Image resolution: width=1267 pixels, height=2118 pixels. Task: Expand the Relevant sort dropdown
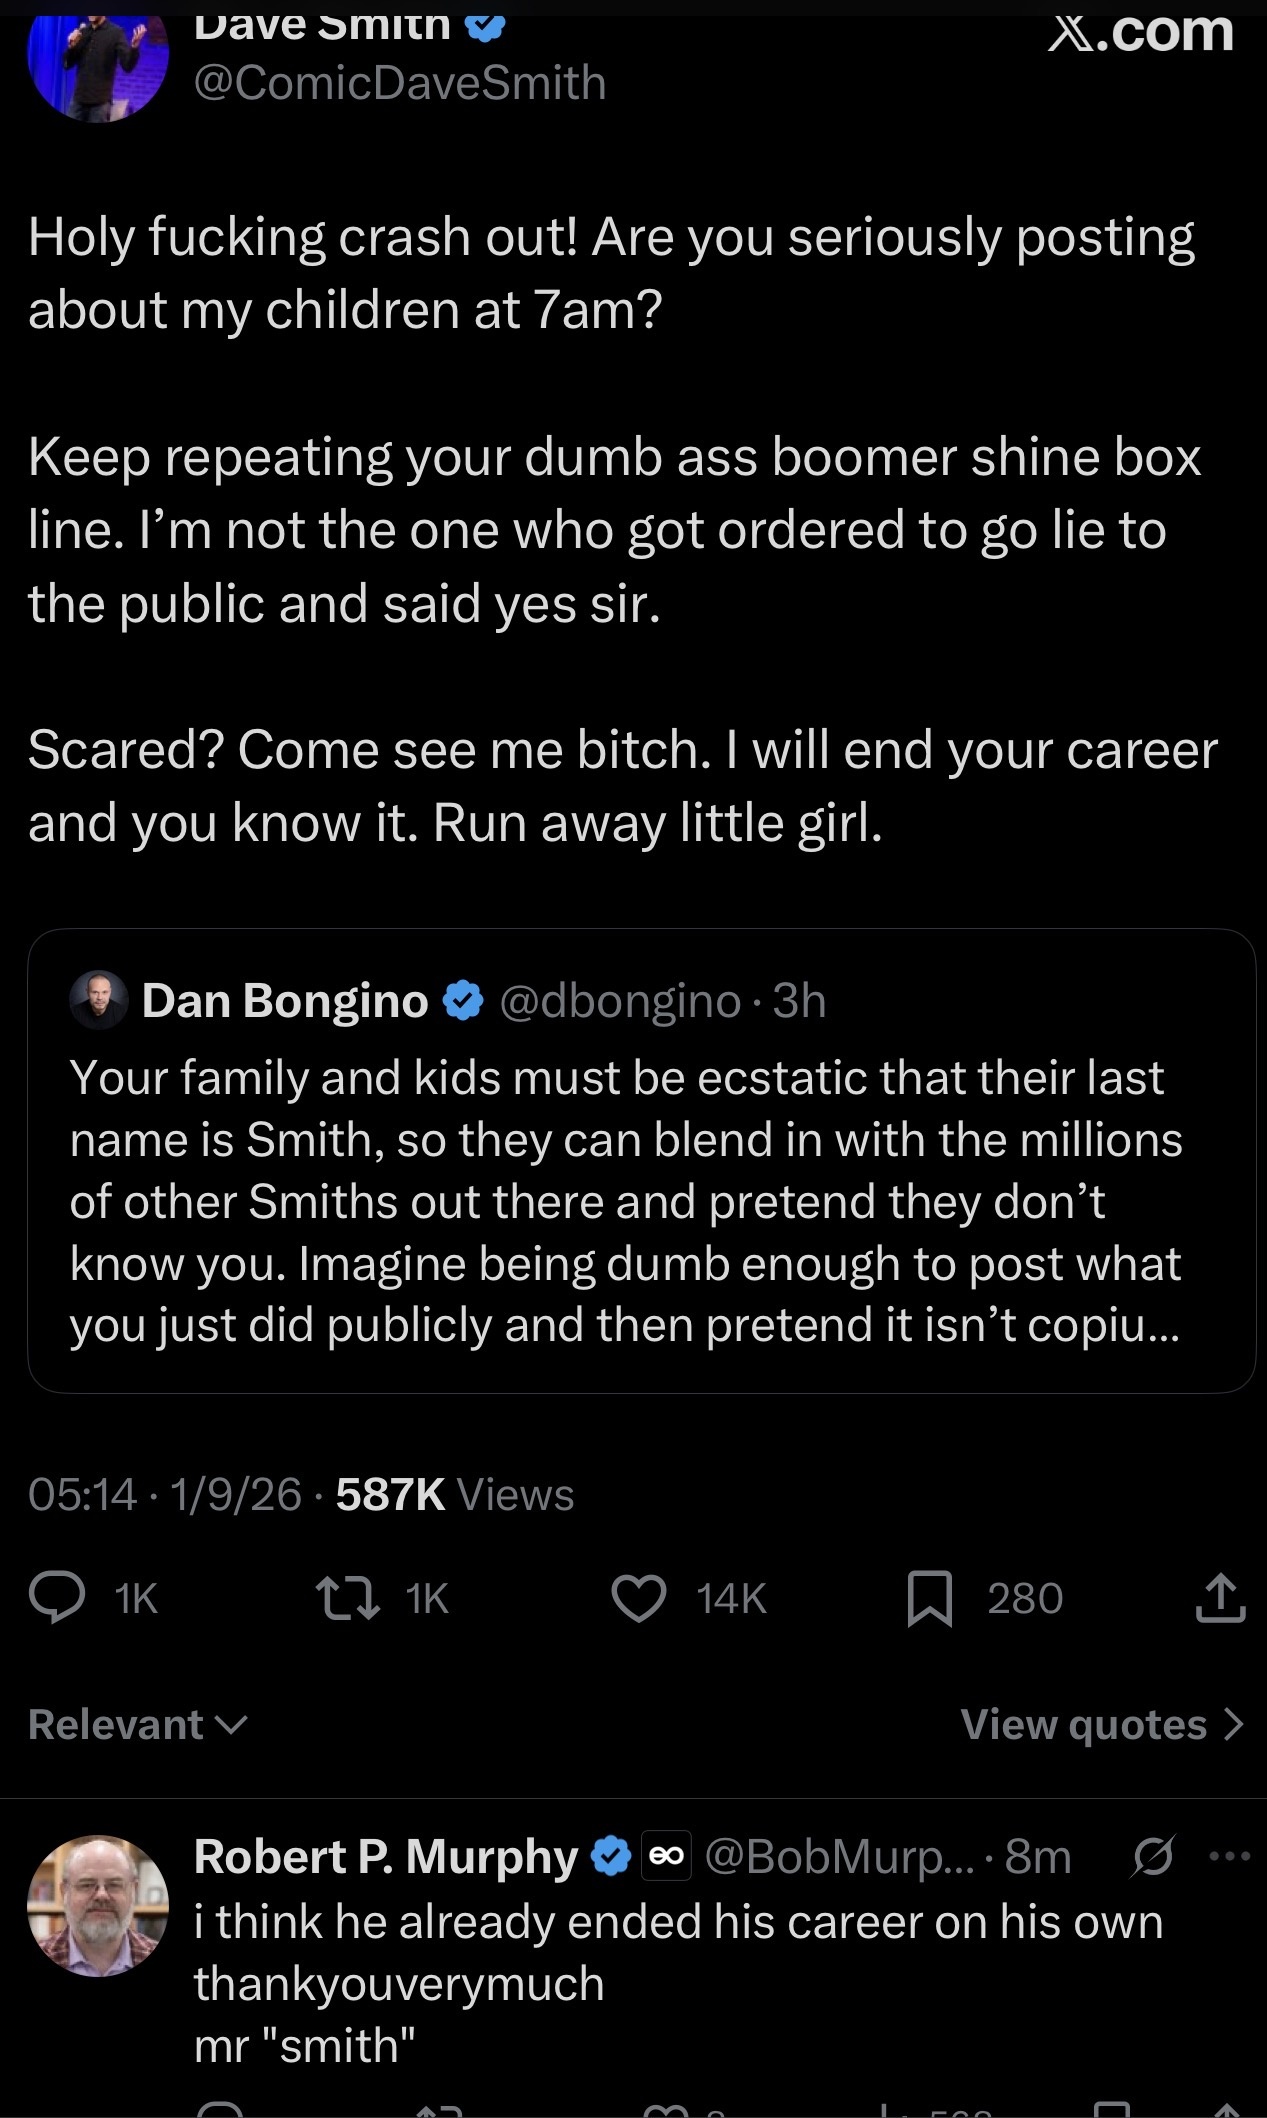(138, 1725)
